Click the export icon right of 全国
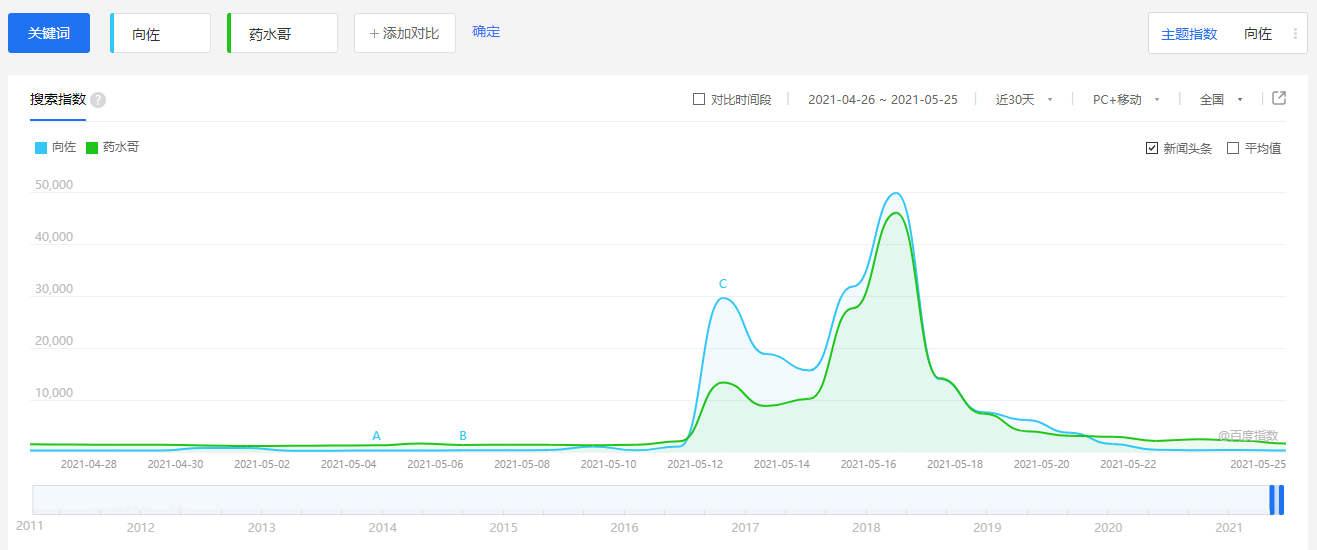Screen dimensions: 1317x550 (1279, 98)
